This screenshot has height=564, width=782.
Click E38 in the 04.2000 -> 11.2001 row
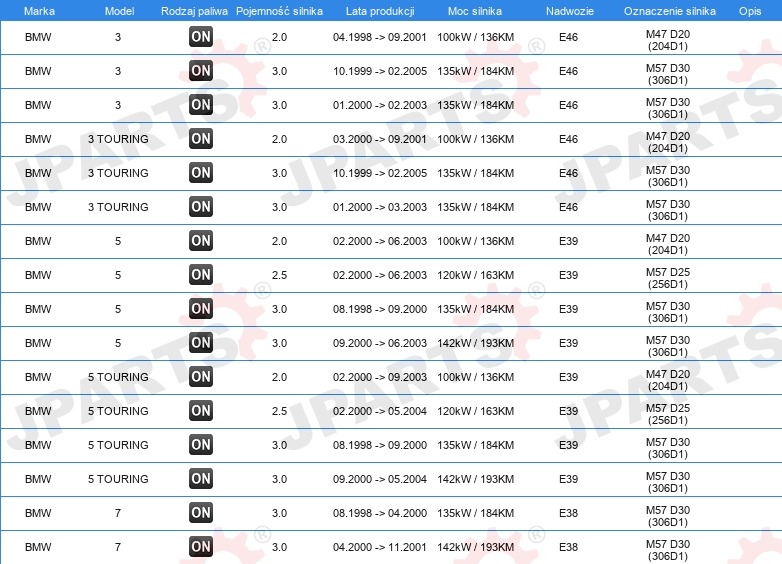[569, 547]
